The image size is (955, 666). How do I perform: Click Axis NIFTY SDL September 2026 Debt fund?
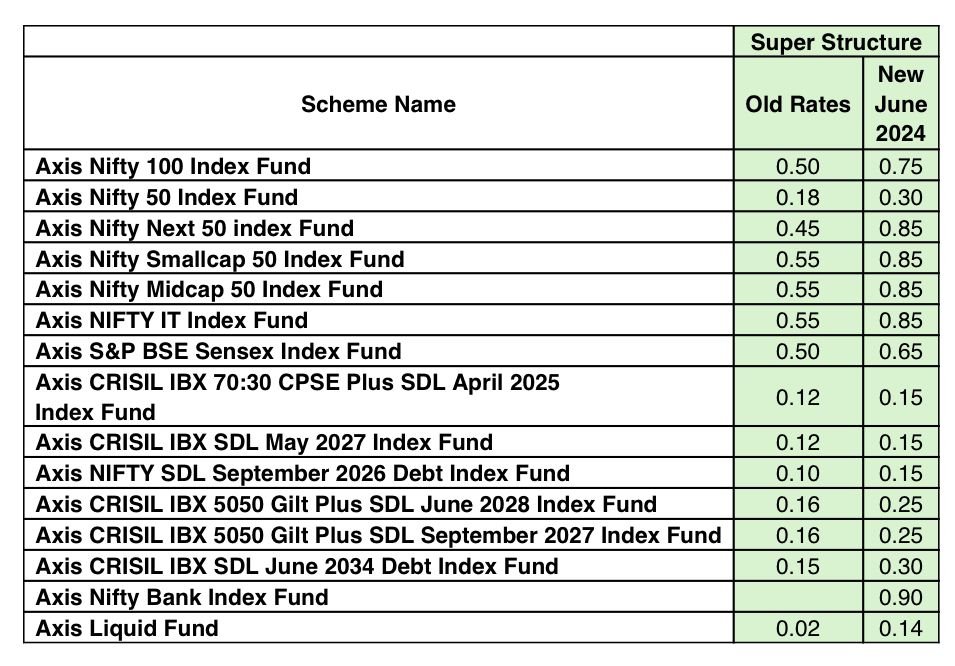[302, 474]
